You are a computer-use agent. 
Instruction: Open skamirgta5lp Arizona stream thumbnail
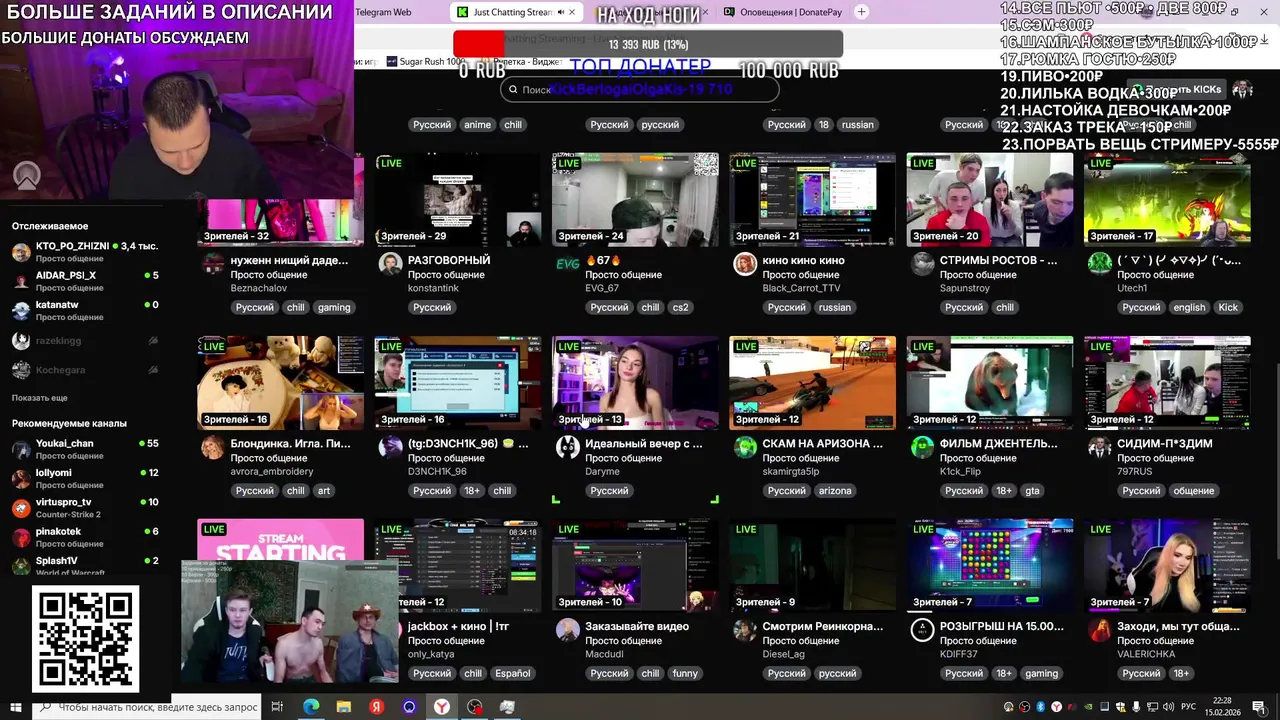(812, 382)
